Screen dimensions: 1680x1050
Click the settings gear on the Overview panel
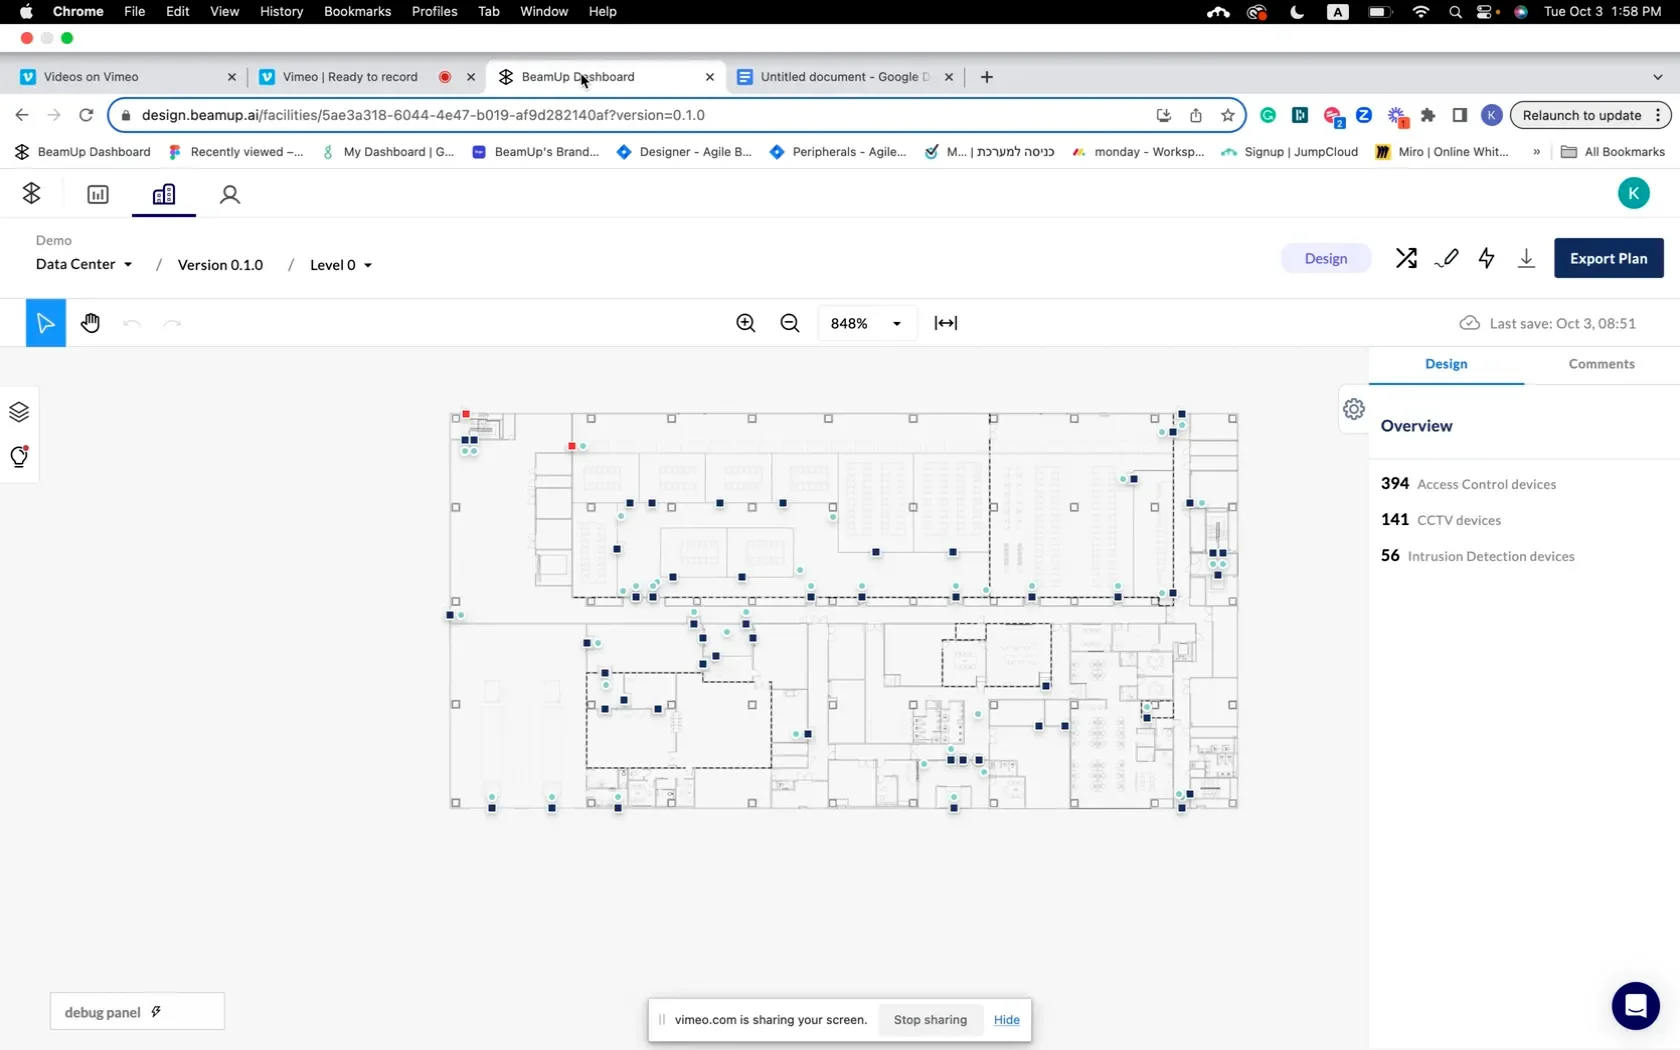point(1353,409)
